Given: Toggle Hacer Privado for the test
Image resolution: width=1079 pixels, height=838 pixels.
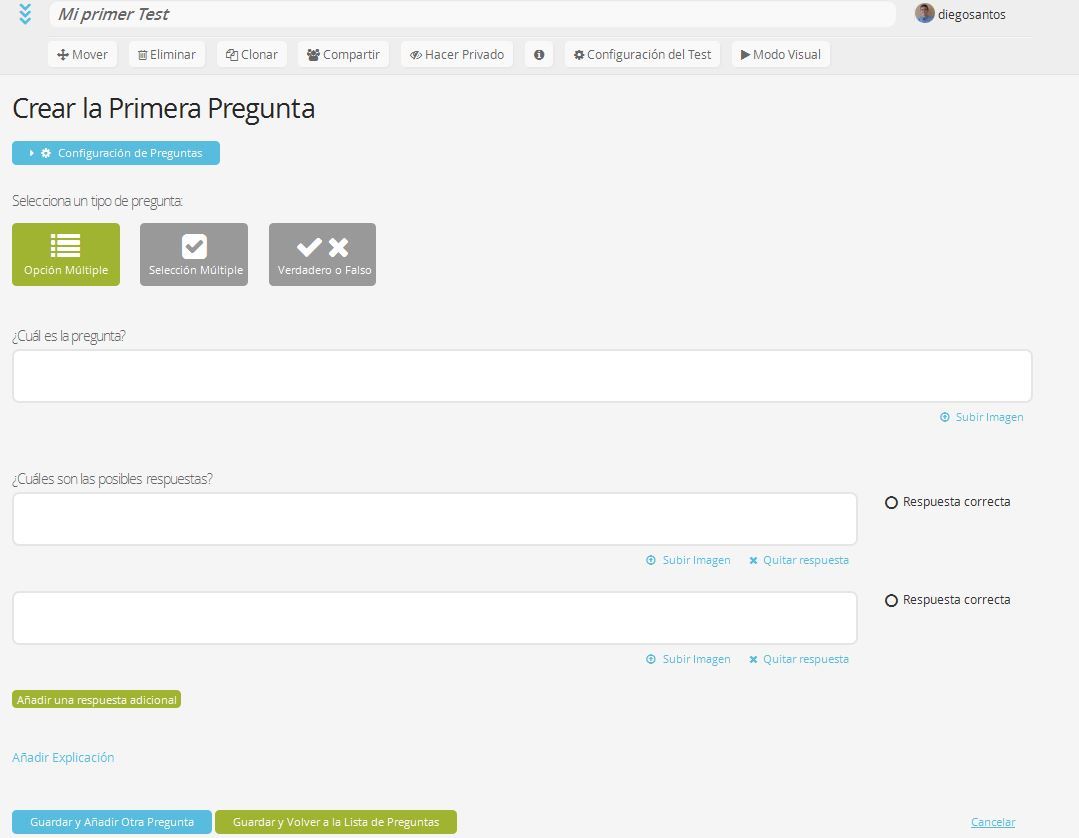Looking at the screenshot, I should 457,55.
